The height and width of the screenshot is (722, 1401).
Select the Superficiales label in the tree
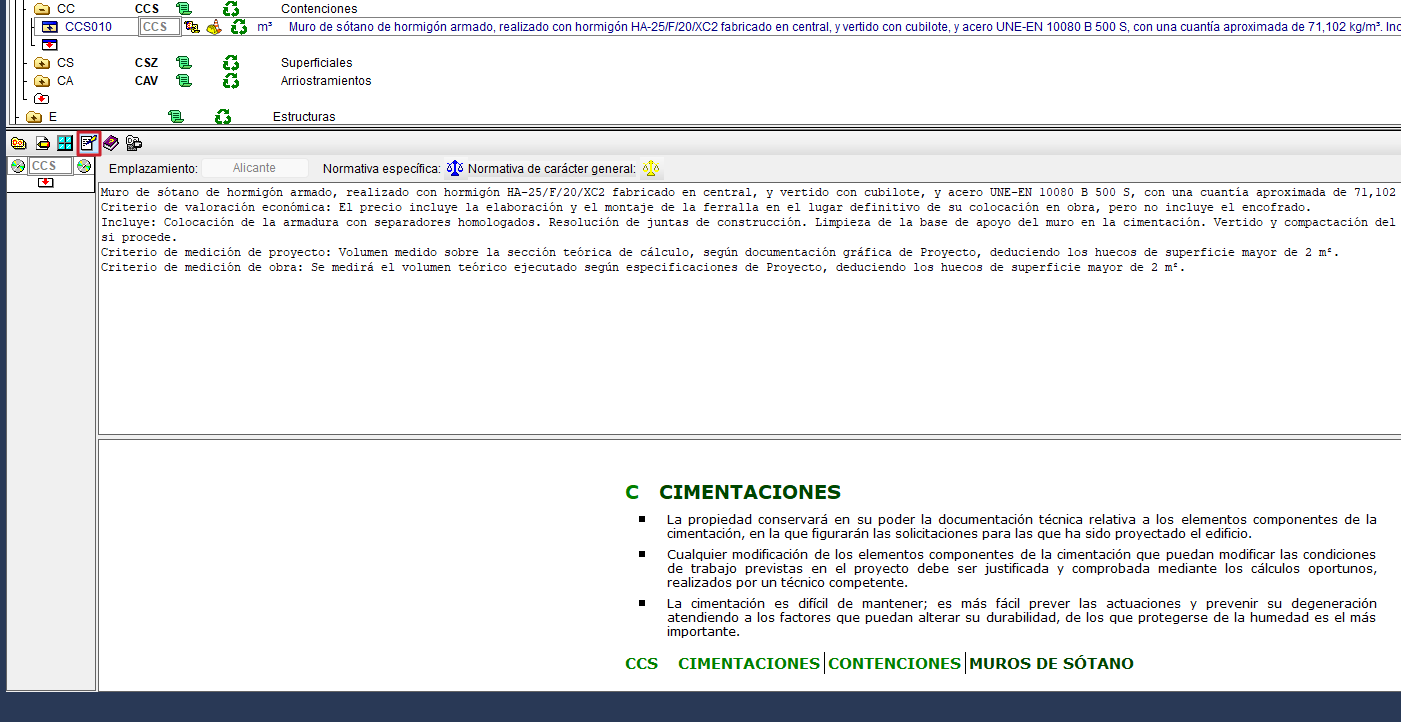pyautogui.click(x=317, y=63)
